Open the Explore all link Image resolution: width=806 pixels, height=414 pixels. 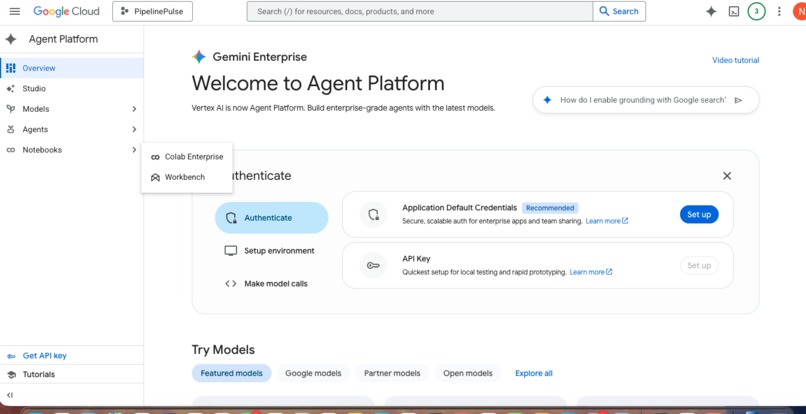pos(534,373)
